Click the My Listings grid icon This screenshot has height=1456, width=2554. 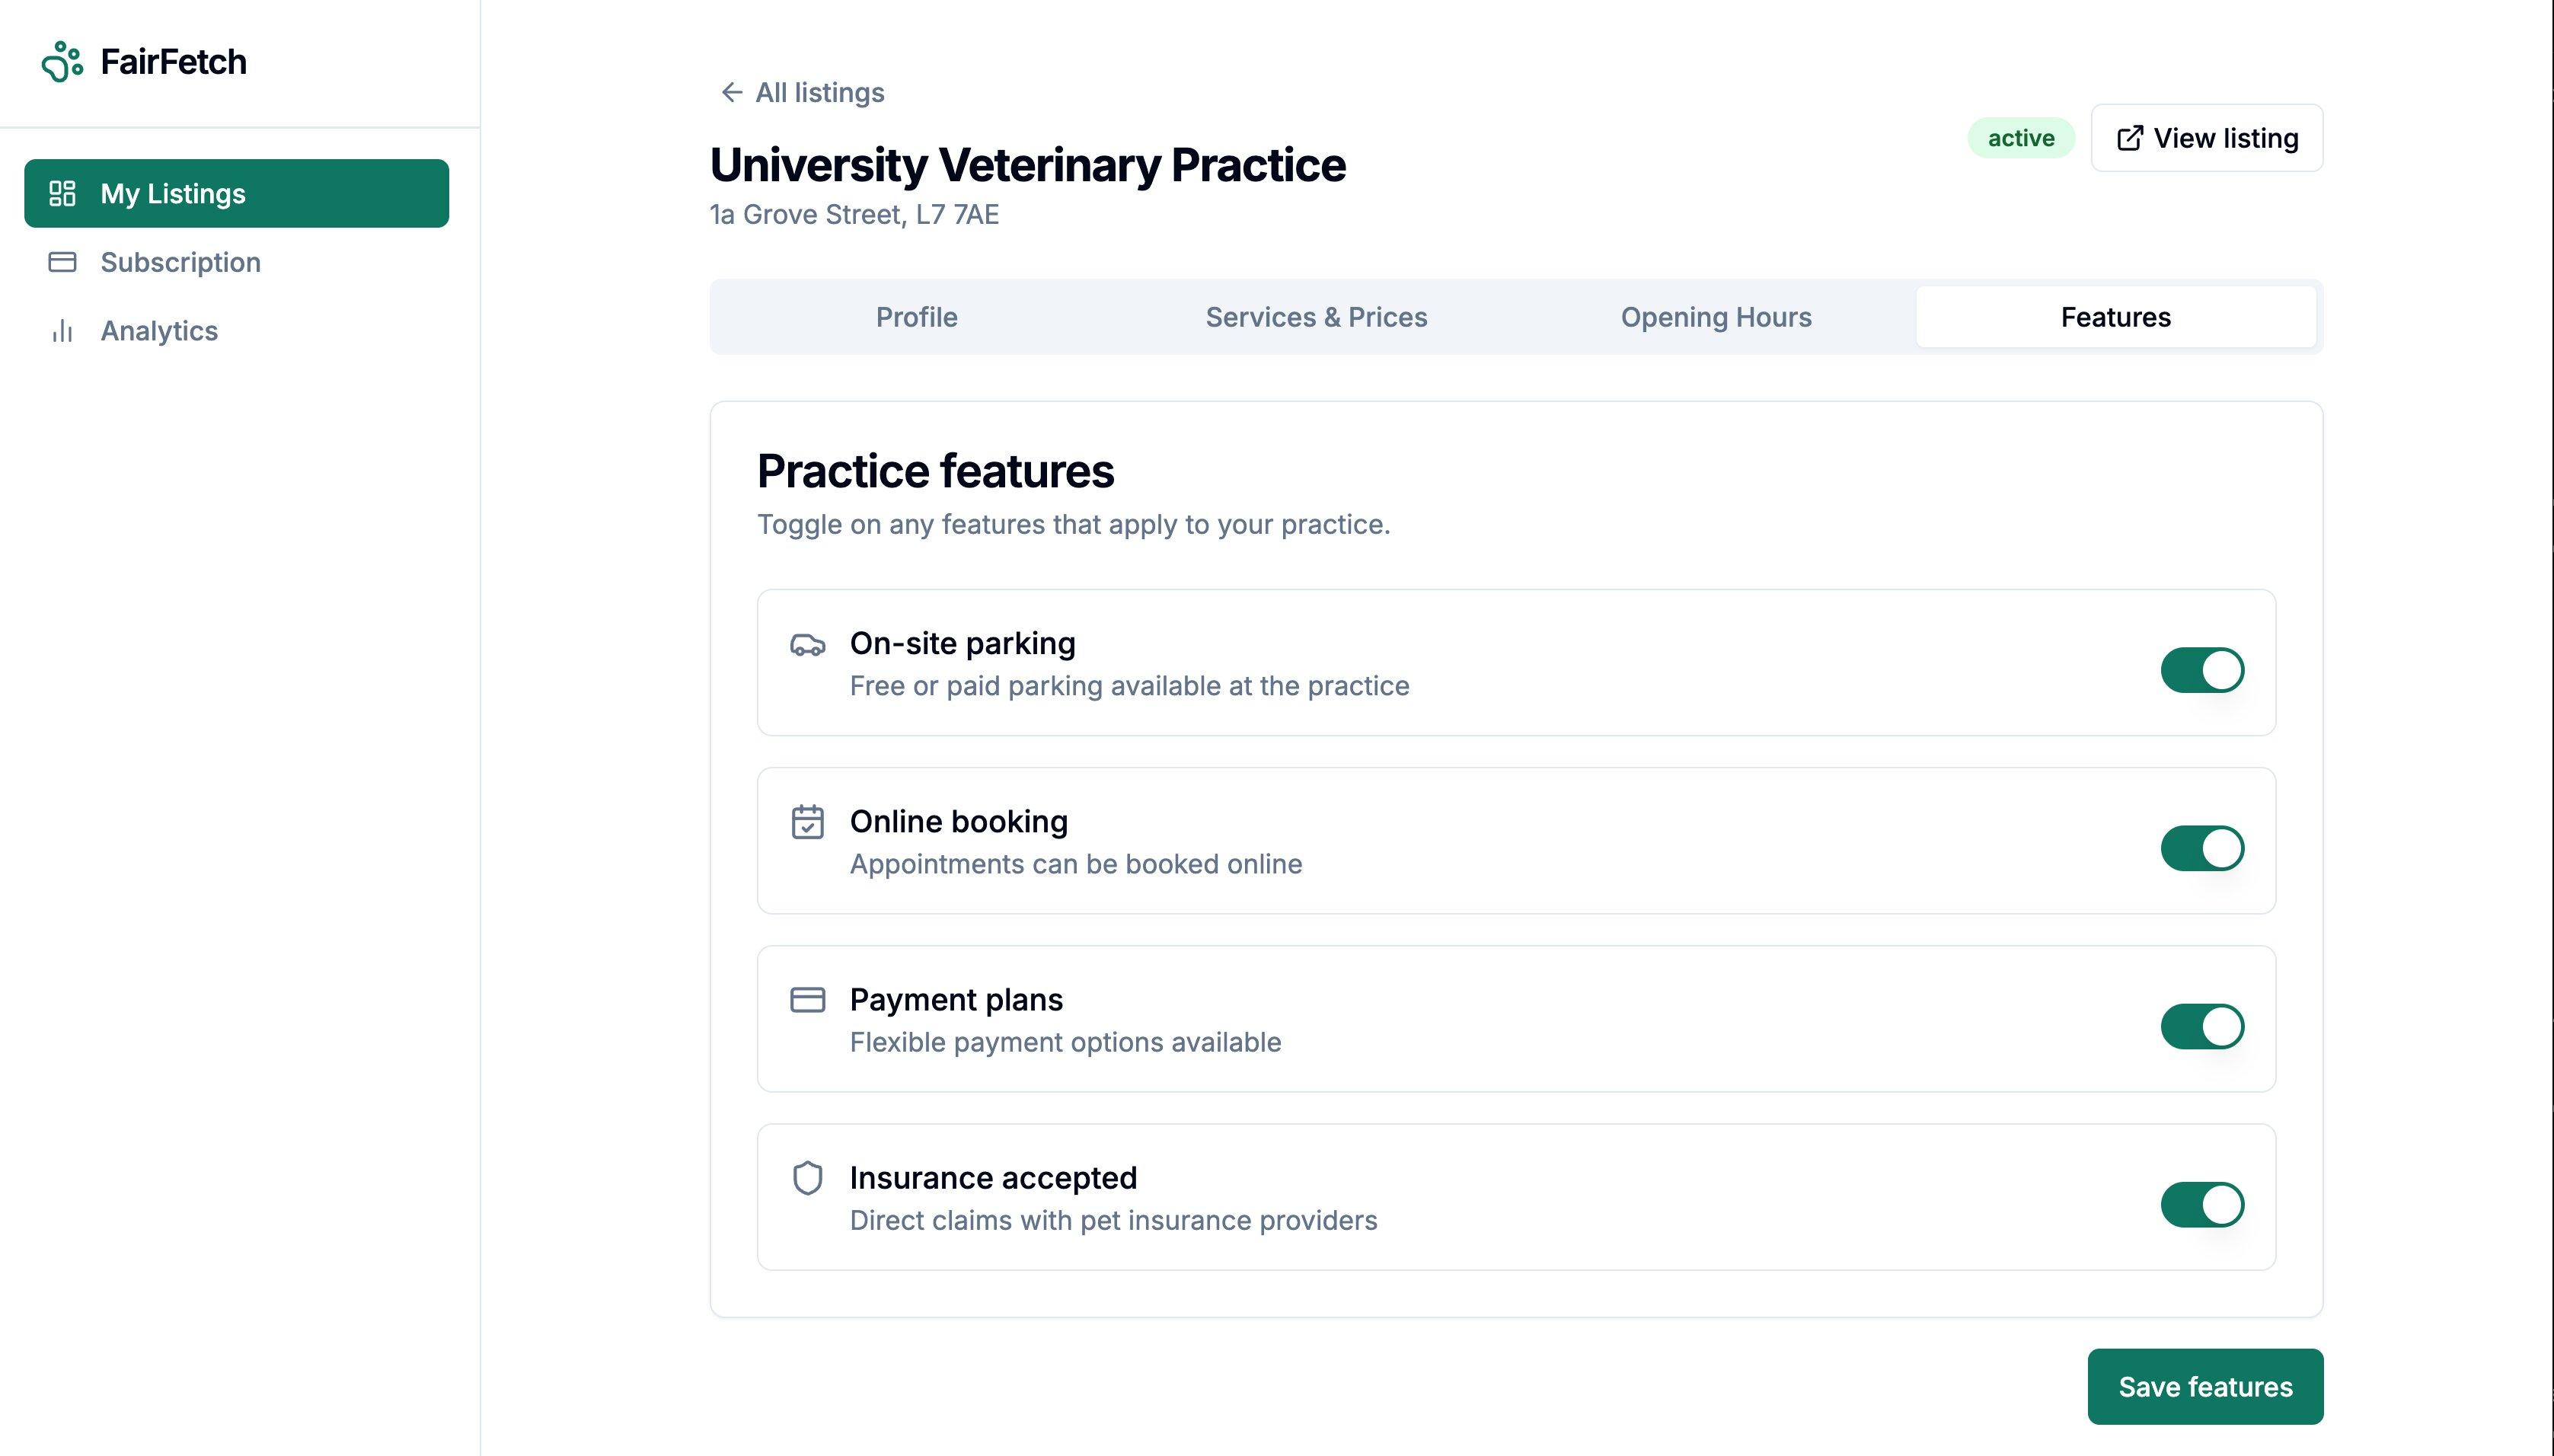pyautogui.click(x=62, y=193)
